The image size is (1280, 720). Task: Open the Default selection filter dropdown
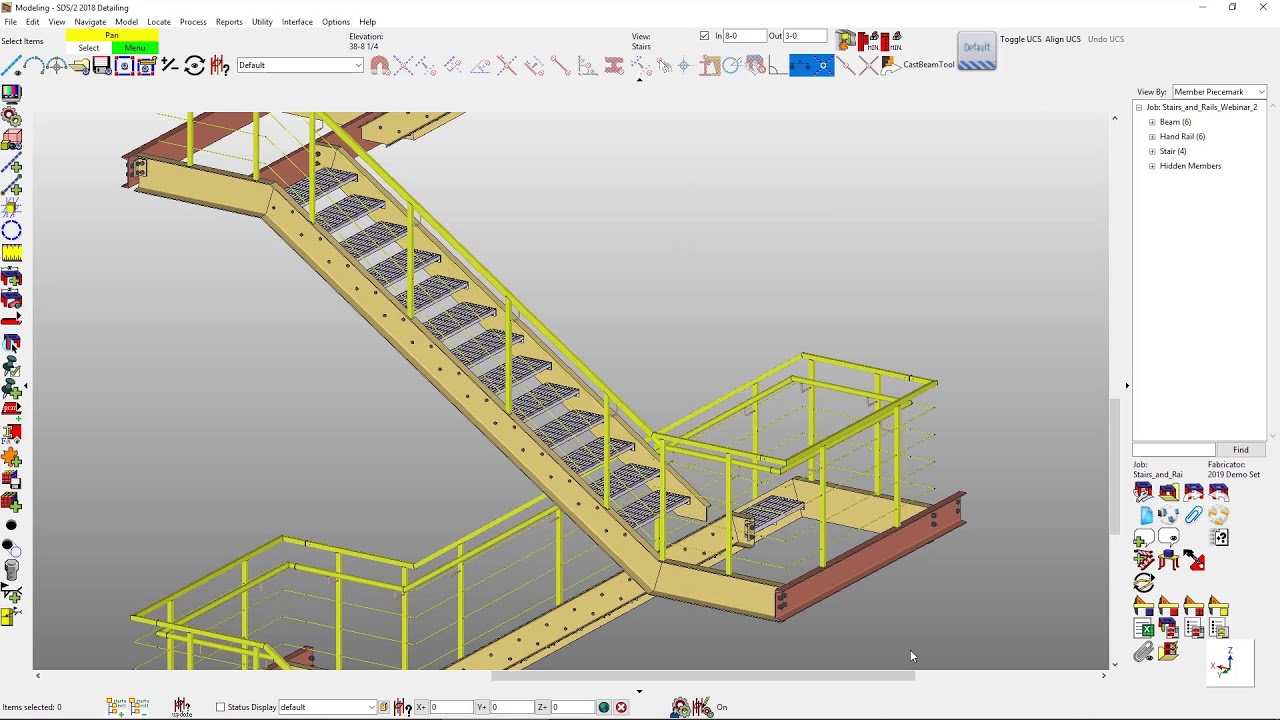(x=300, y=65)
